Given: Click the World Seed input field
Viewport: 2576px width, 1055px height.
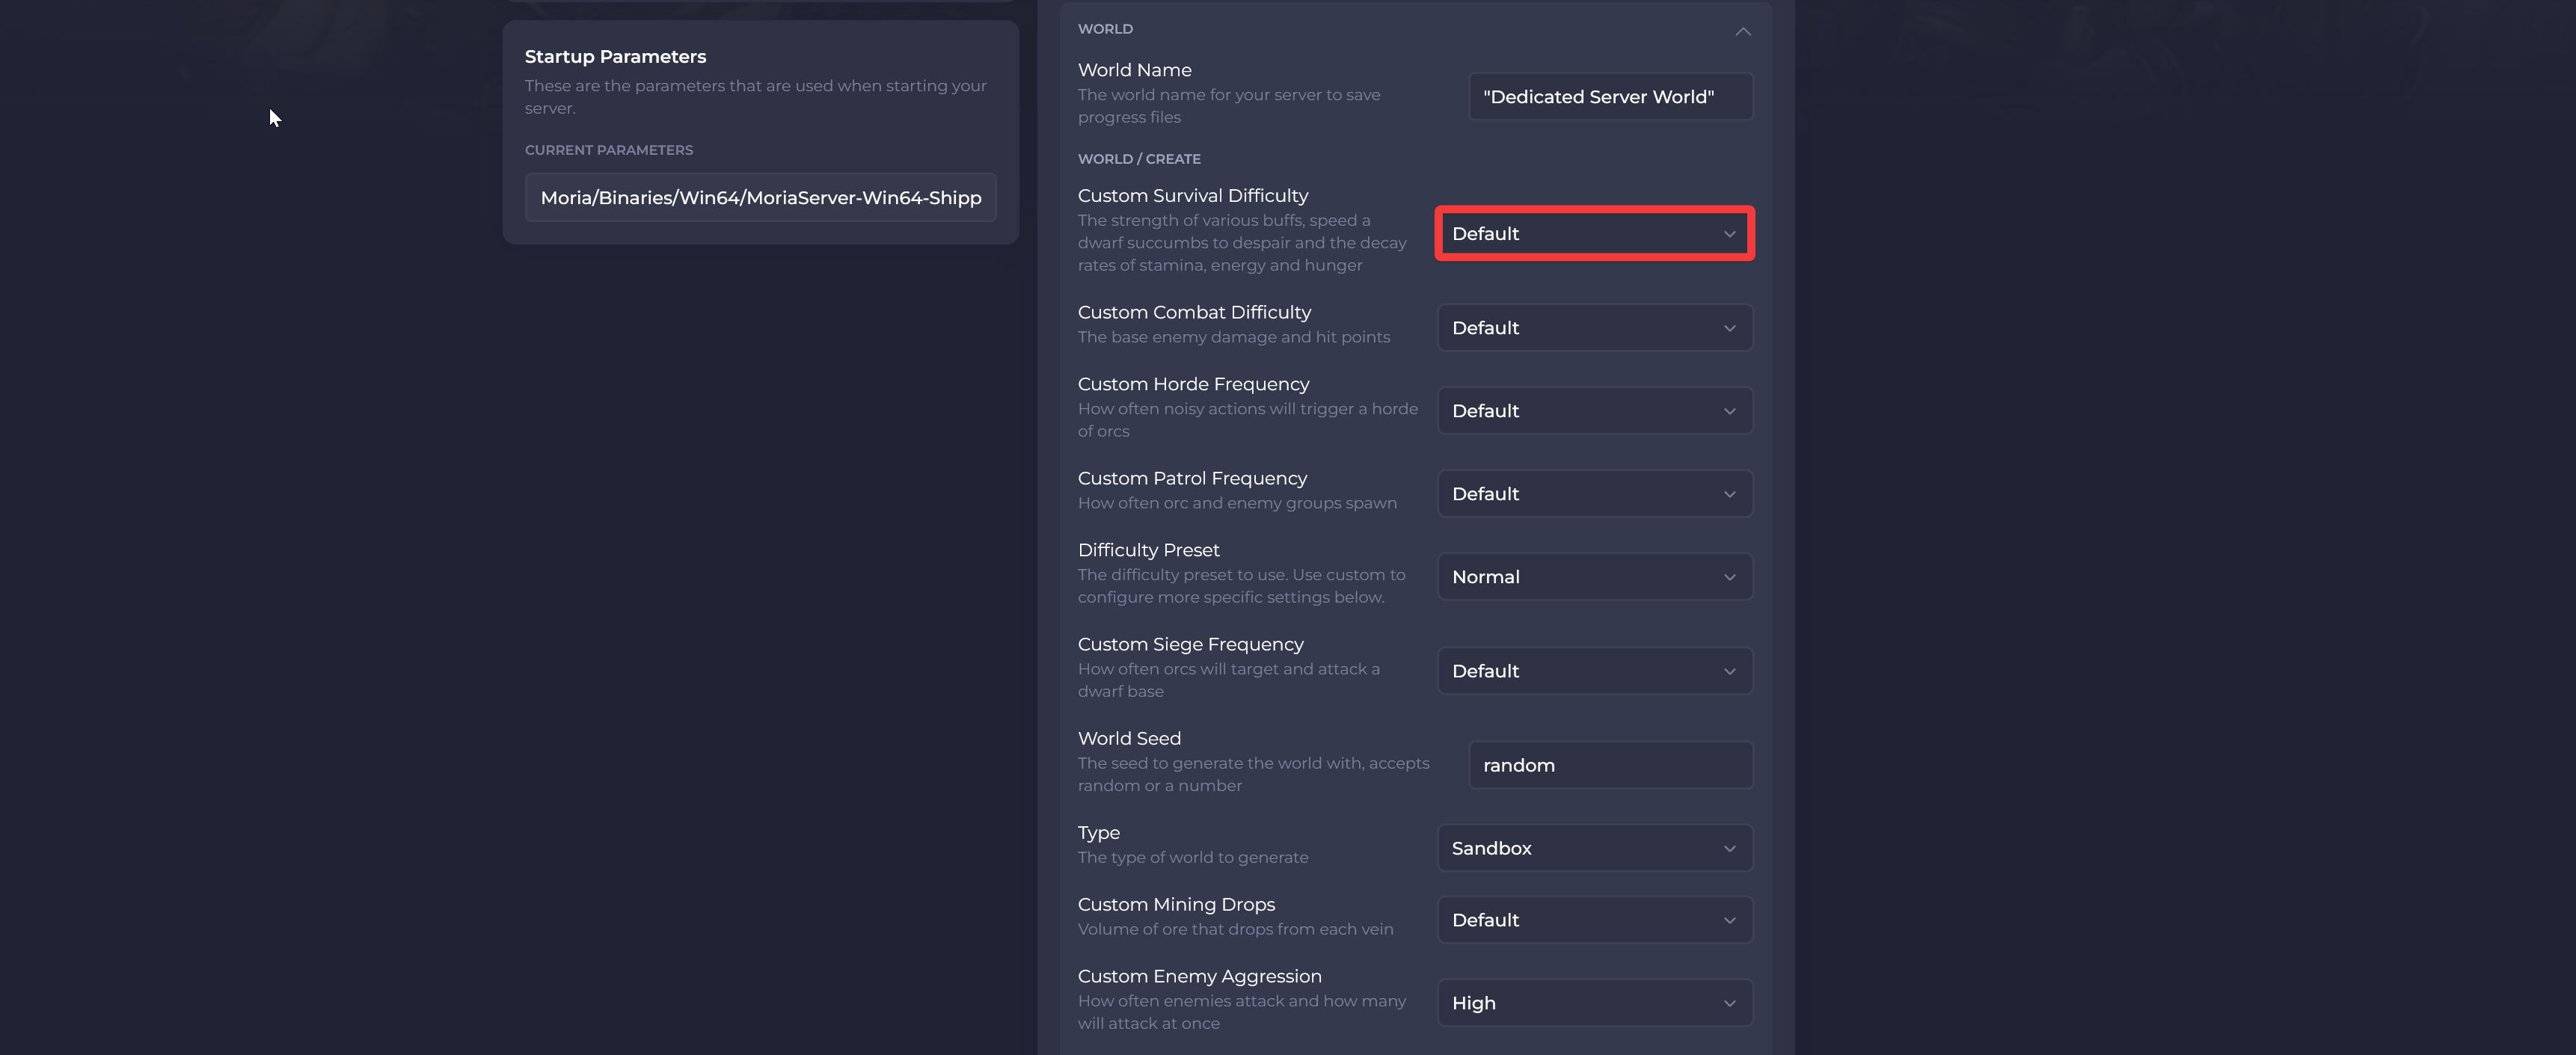Looking at the screenshot, I should click(1610, 765).
